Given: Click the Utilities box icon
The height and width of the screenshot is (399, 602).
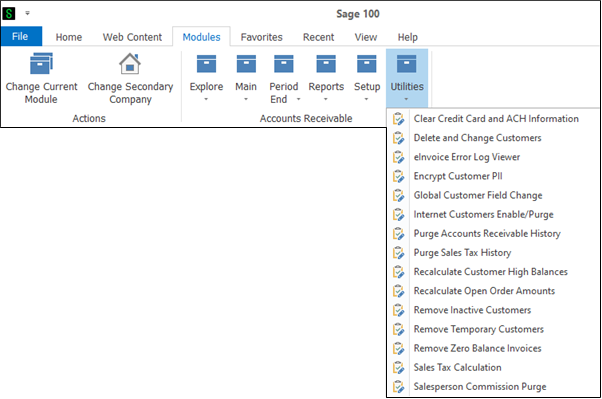Looking at the screenshot, I should click(x=407, y=64).
